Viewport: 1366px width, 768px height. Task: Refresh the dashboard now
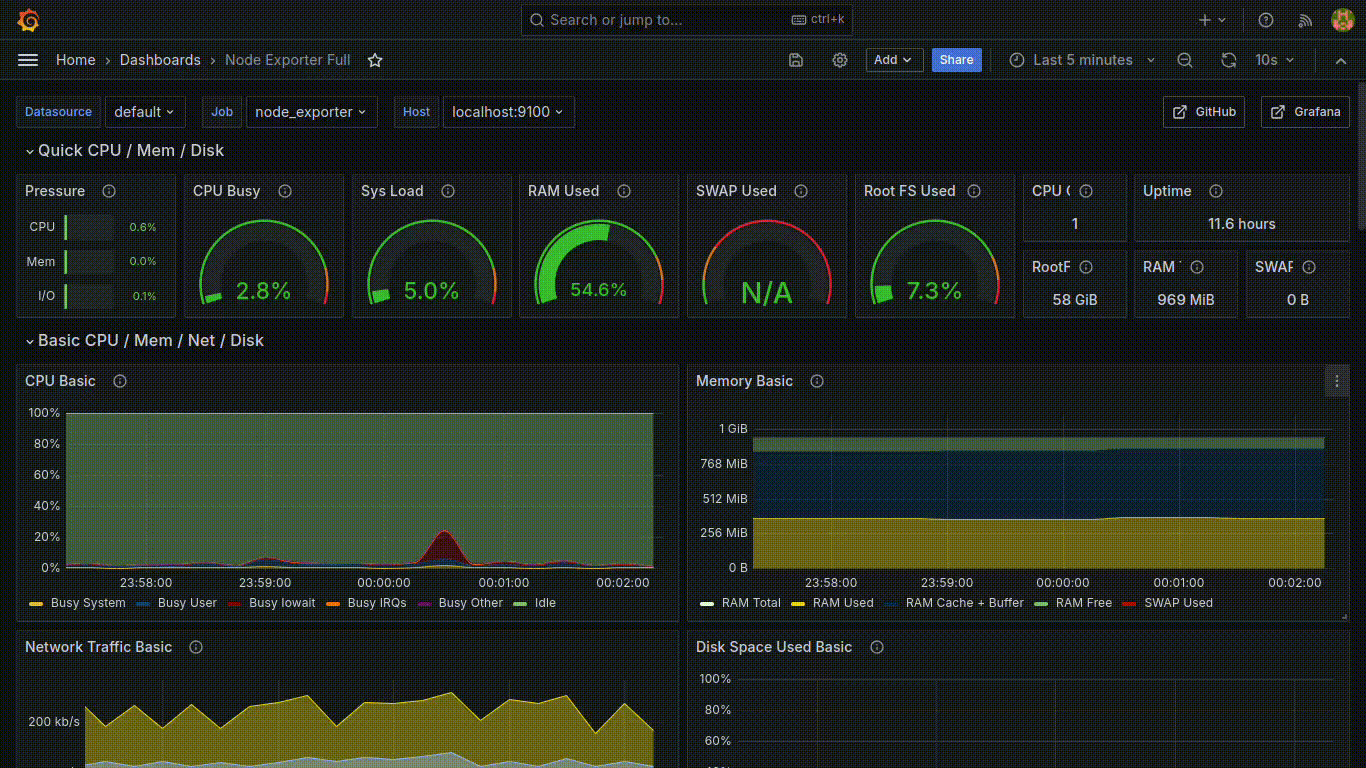1229,60
